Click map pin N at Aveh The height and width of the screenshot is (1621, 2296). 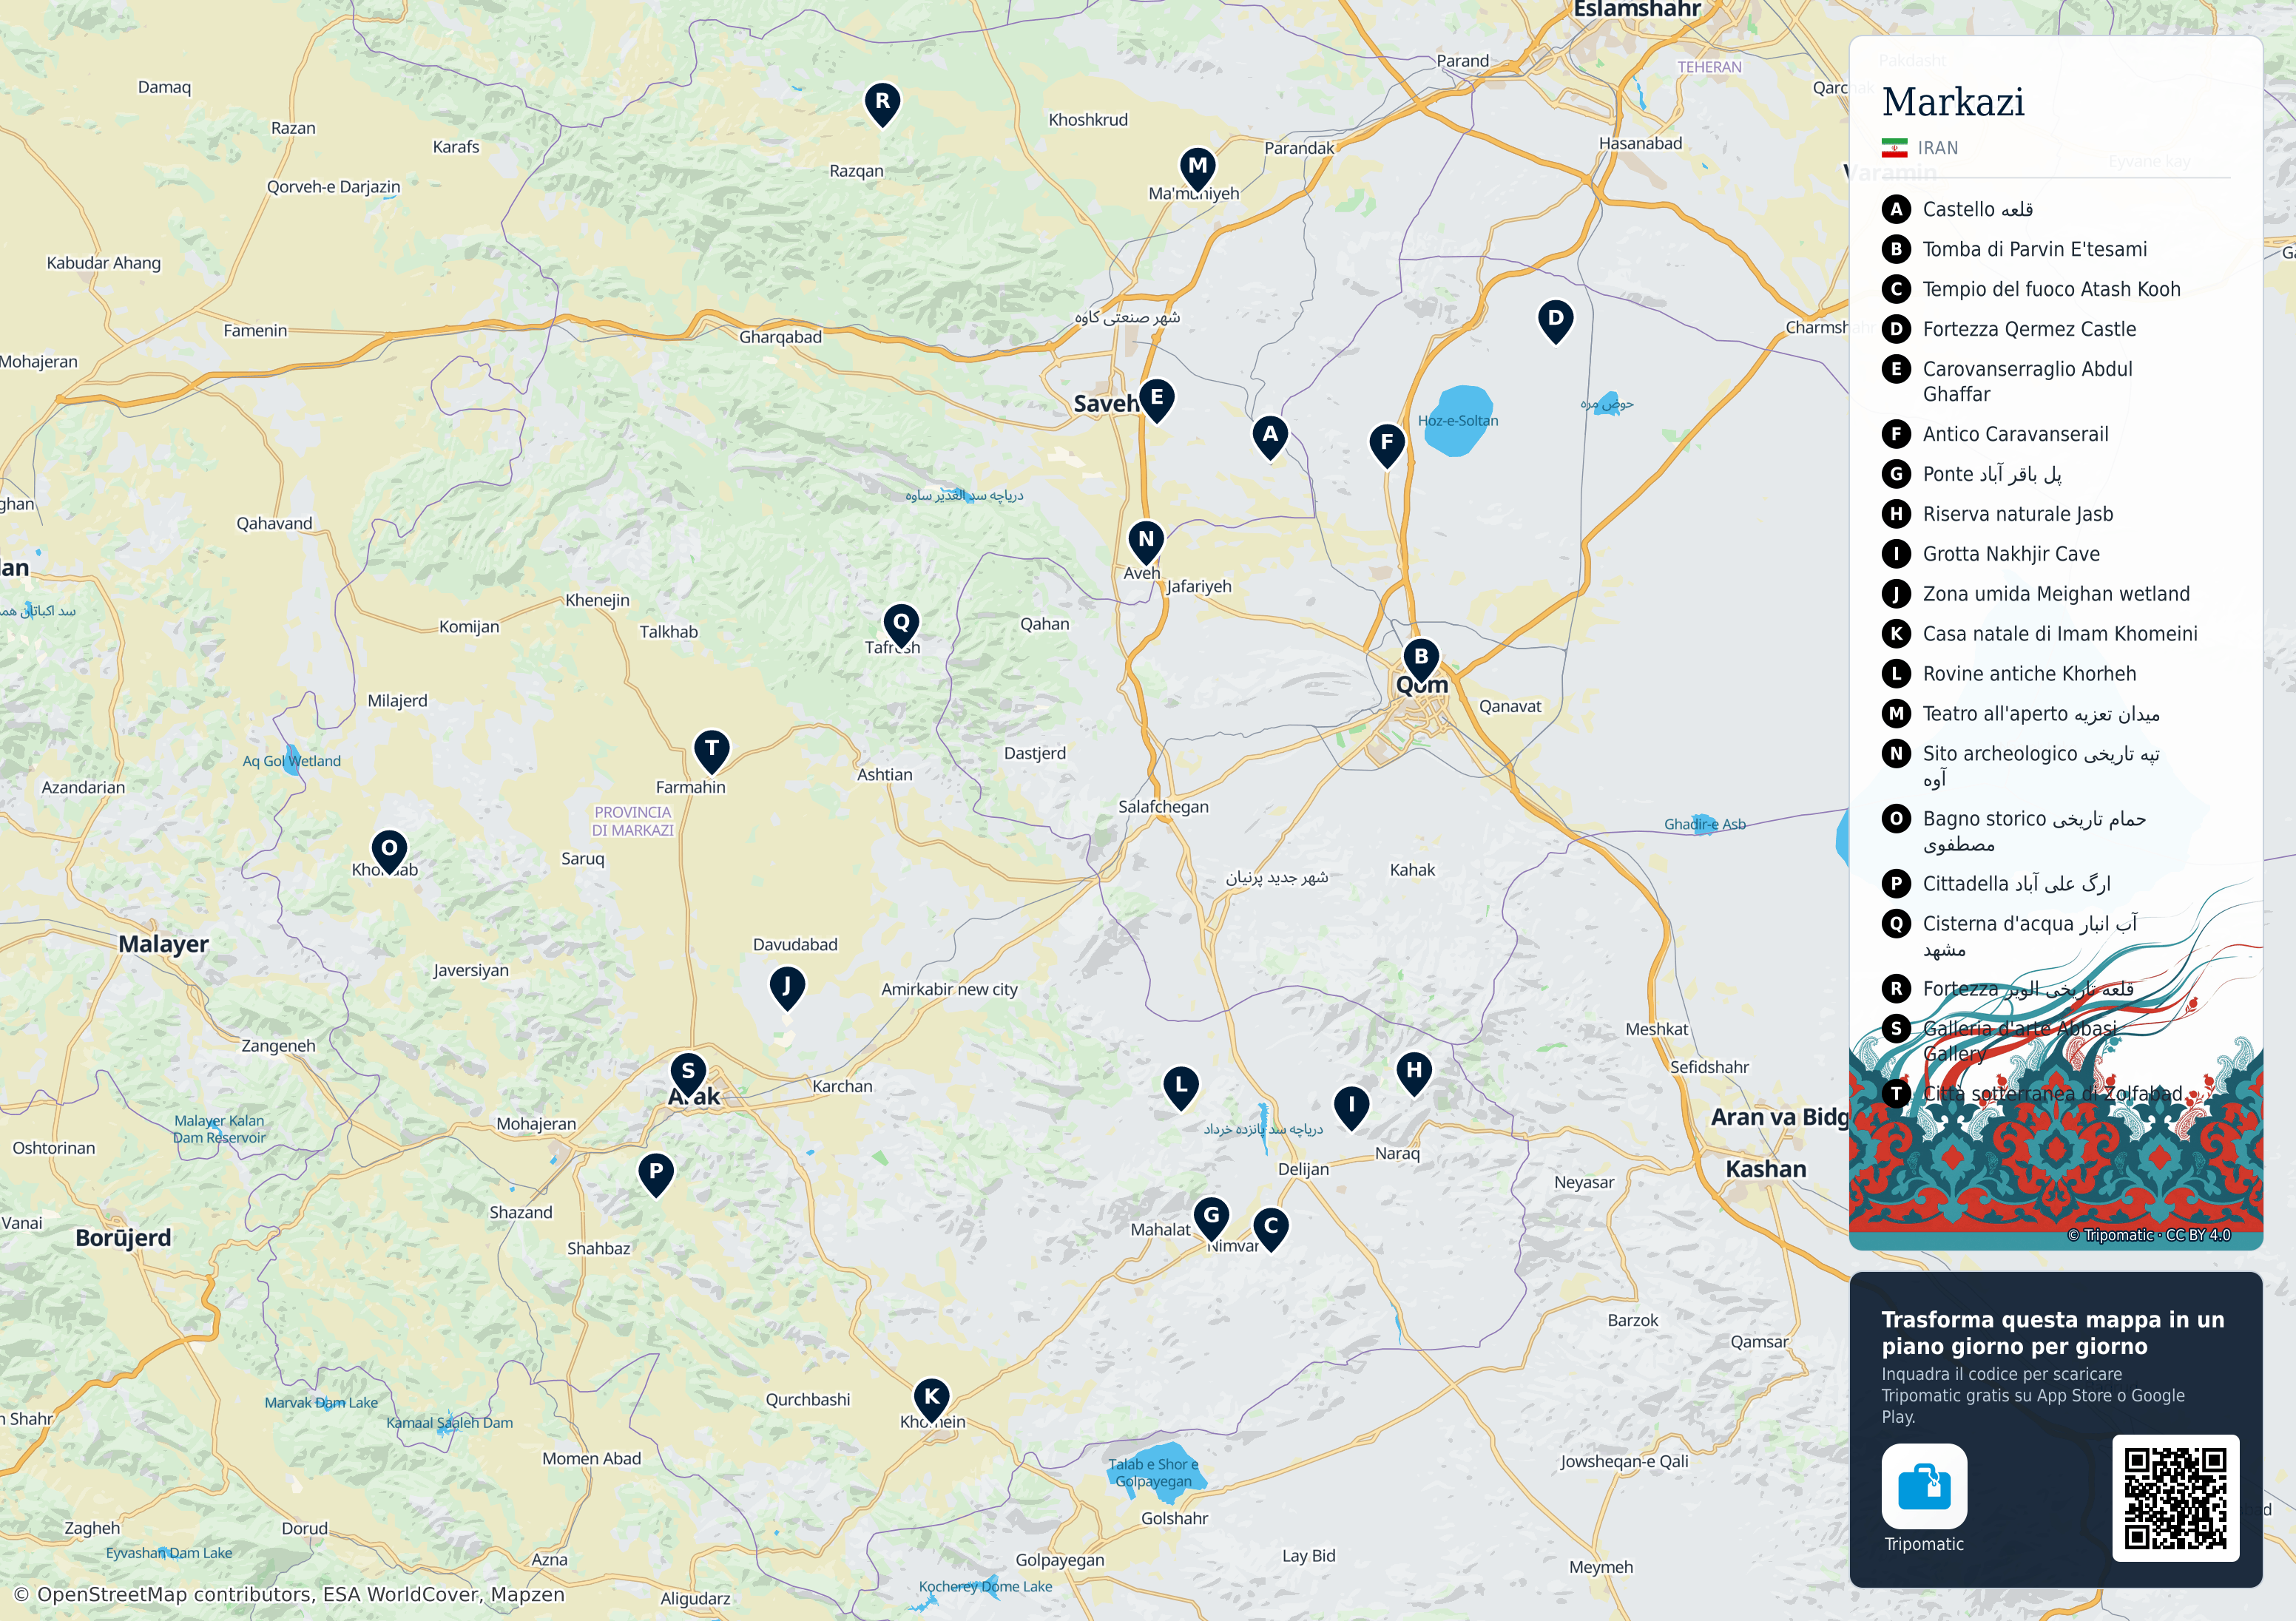1146,541
